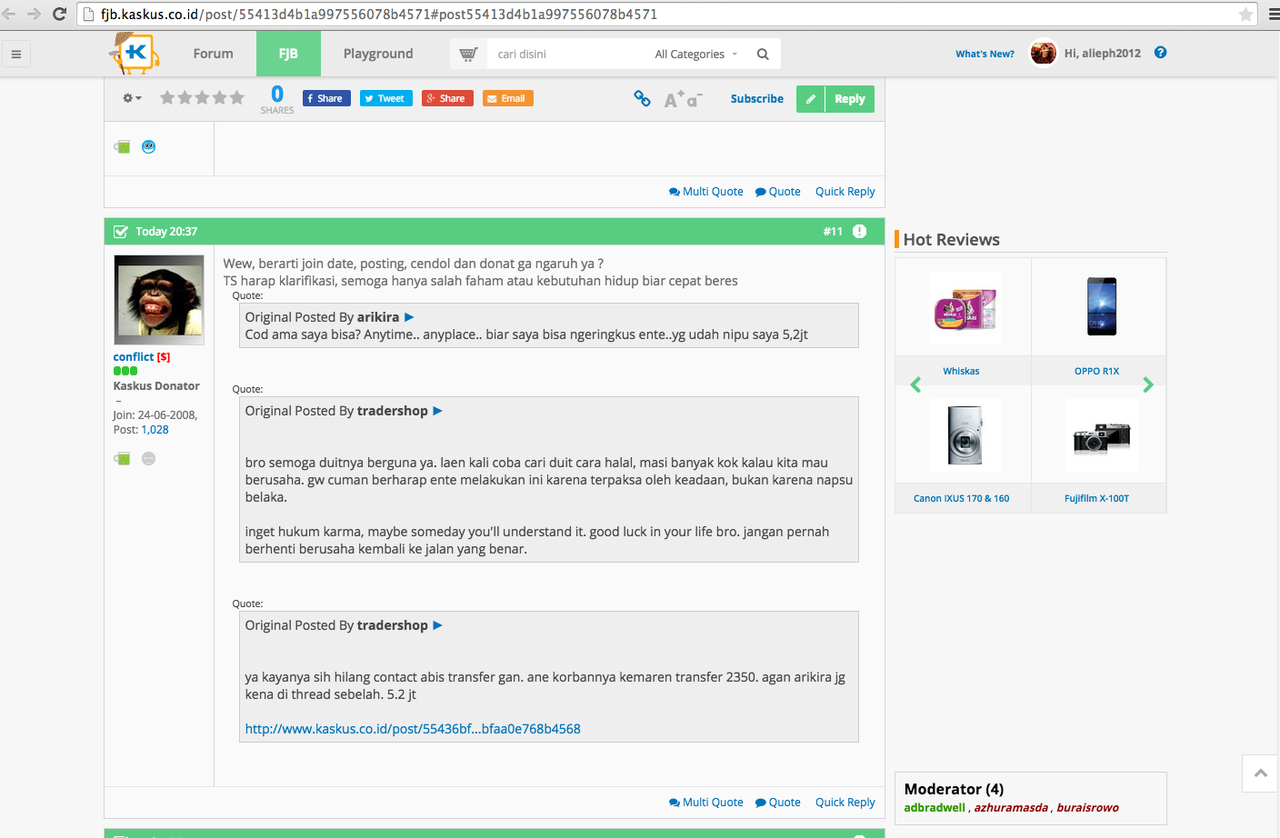Click the 'Today 20:37' post timestamp

[166, 231]
